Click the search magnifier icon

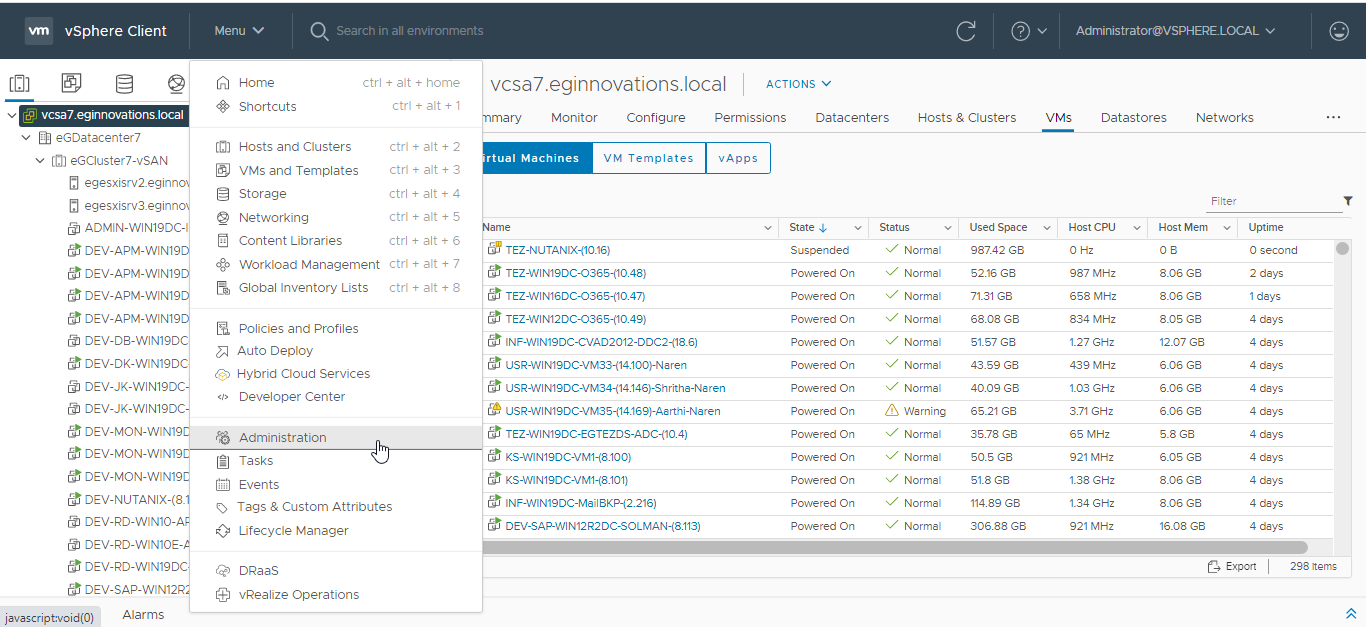tap(319, 31)
